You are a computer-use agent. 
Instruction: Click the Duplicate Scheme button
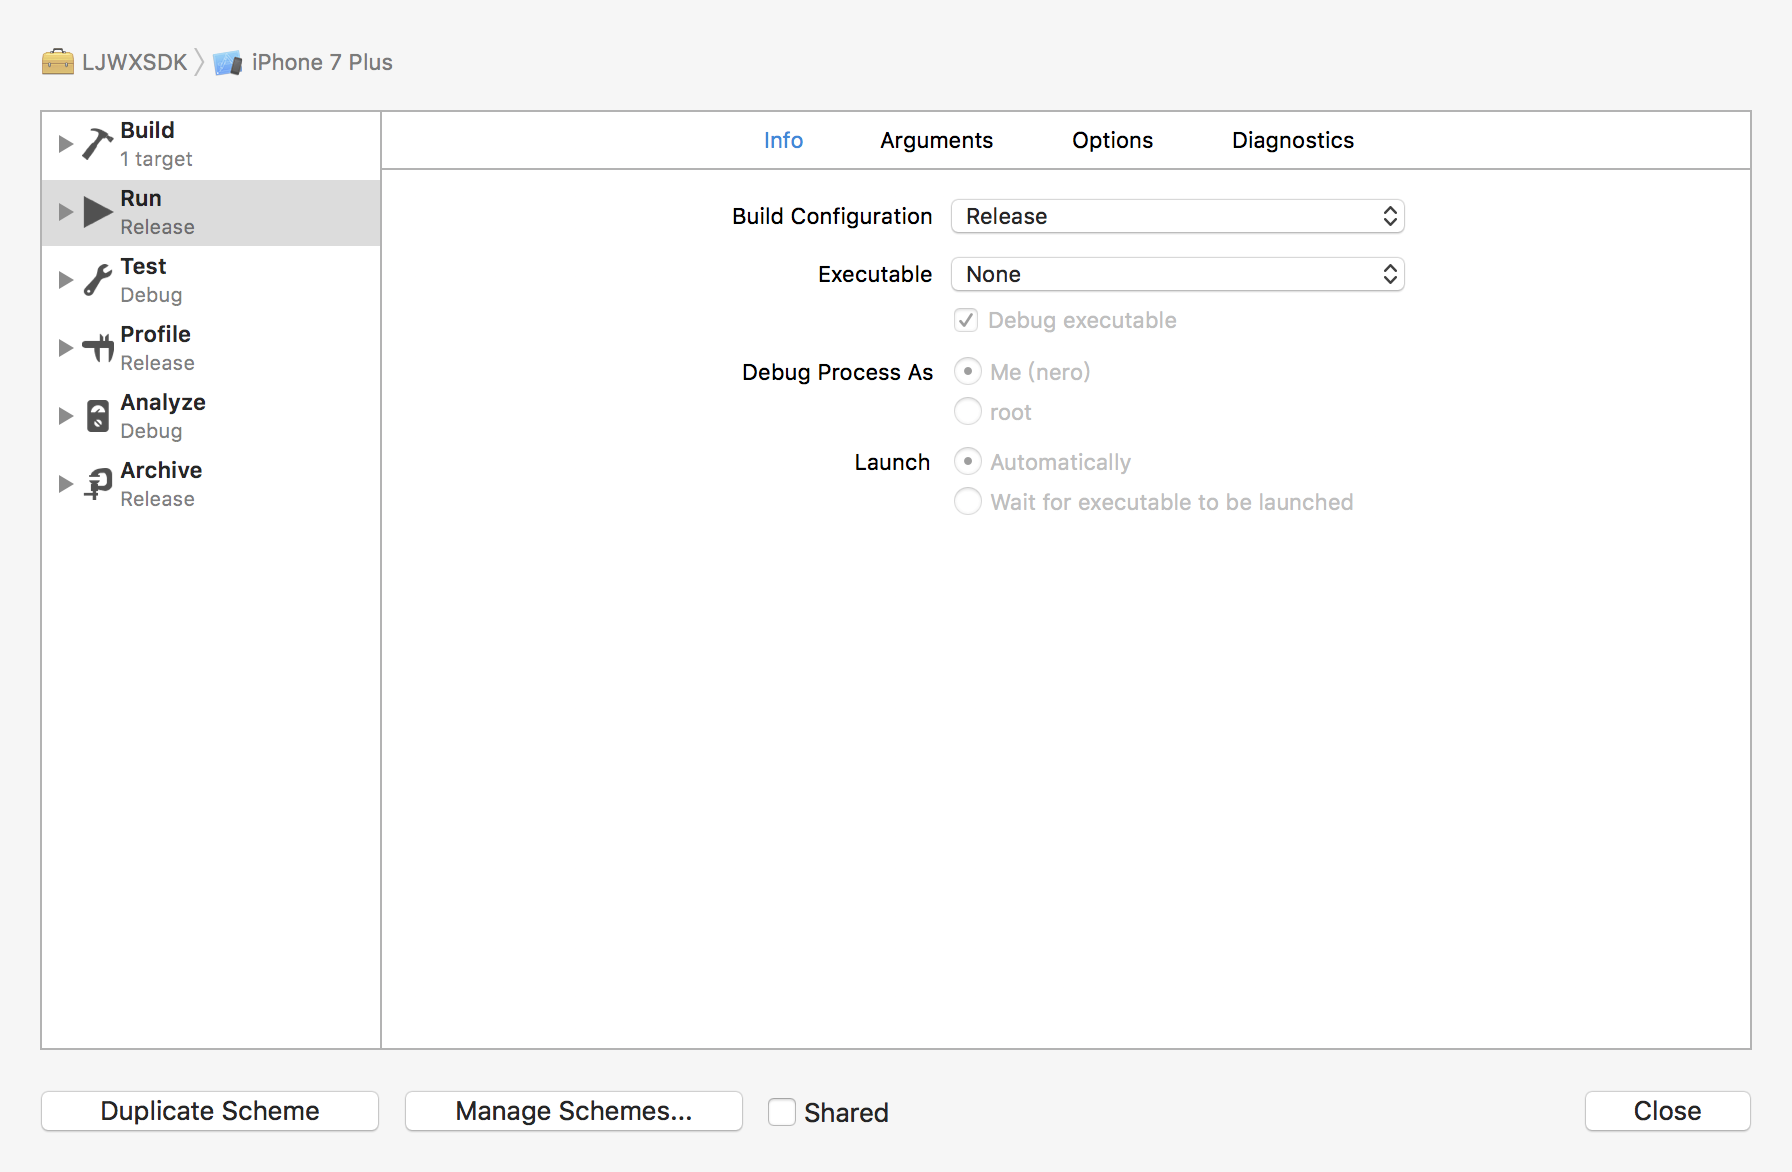(x=210, y=1111)
